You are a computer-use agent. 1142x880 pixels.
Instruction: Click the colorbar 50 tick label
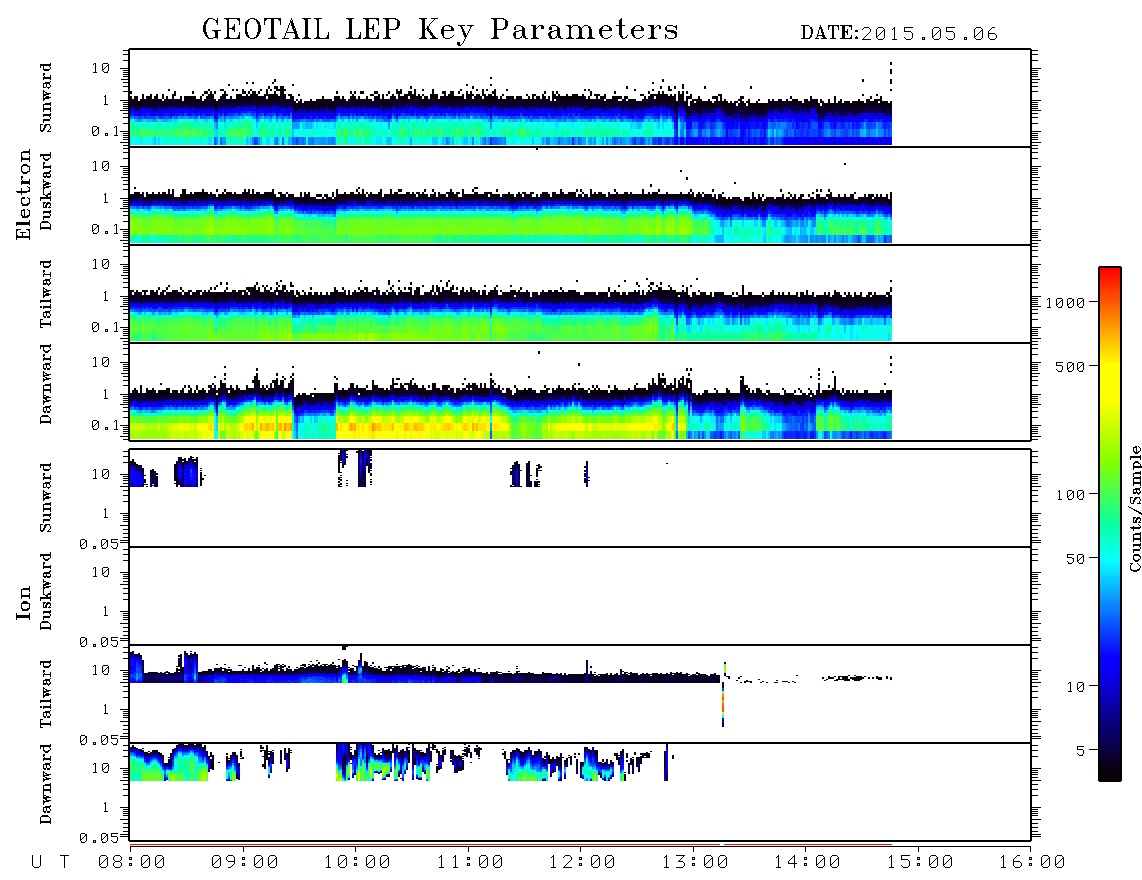pos(1076,559)
